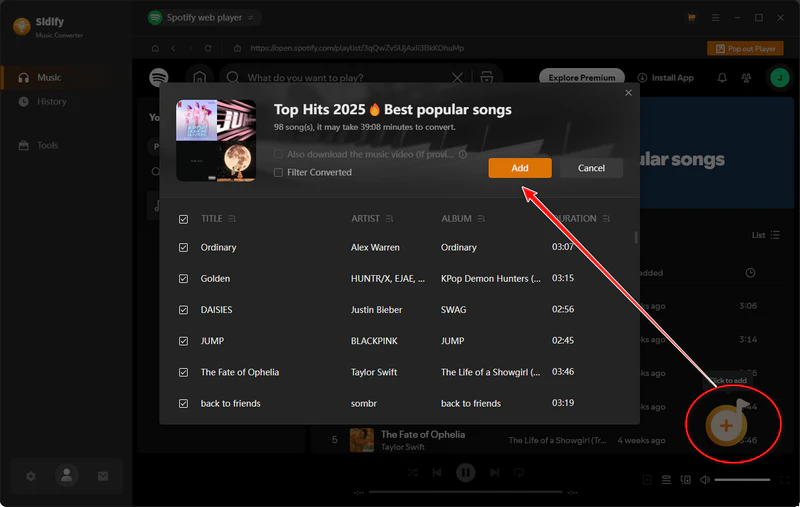Screen dimensions: 800x507
Task: Click the orange plus add button
Action: tap(726, 425)
